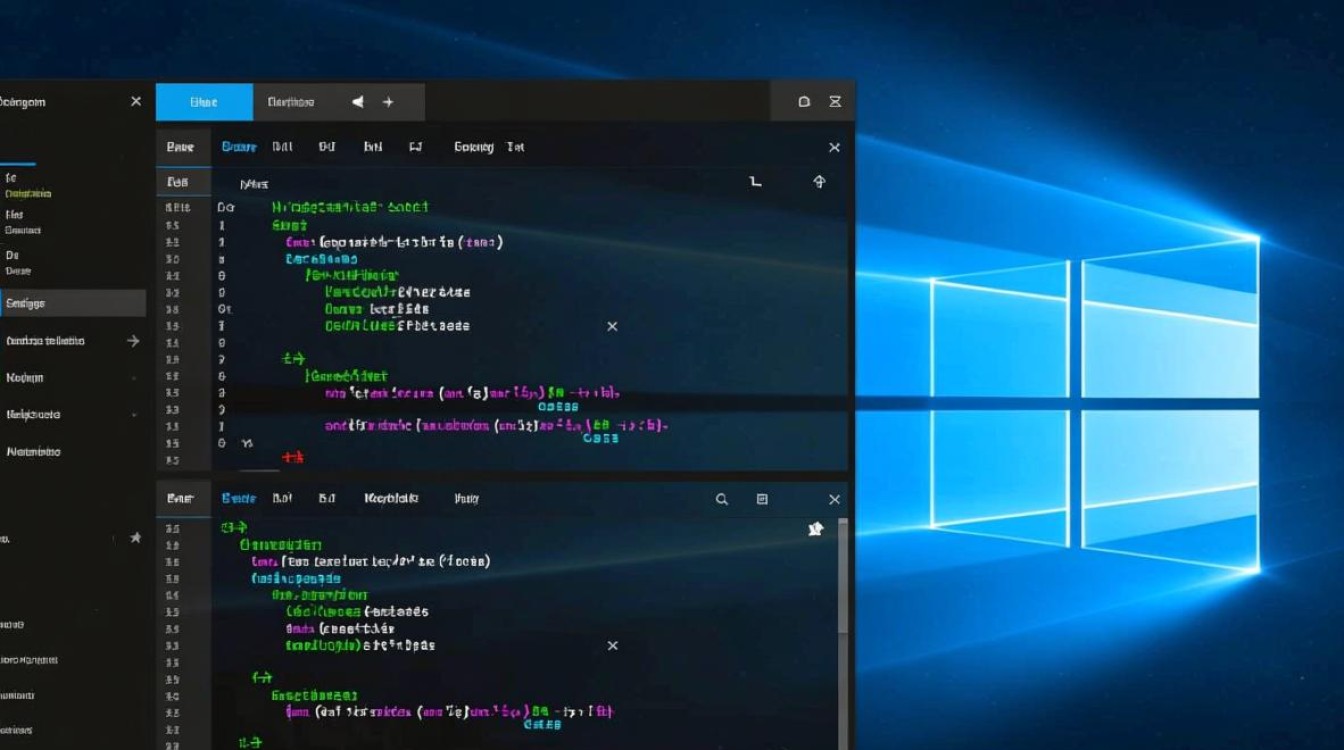Dismiss the inline X marker in the upper code pane
1344x750 pixels.
pos(613,327)
